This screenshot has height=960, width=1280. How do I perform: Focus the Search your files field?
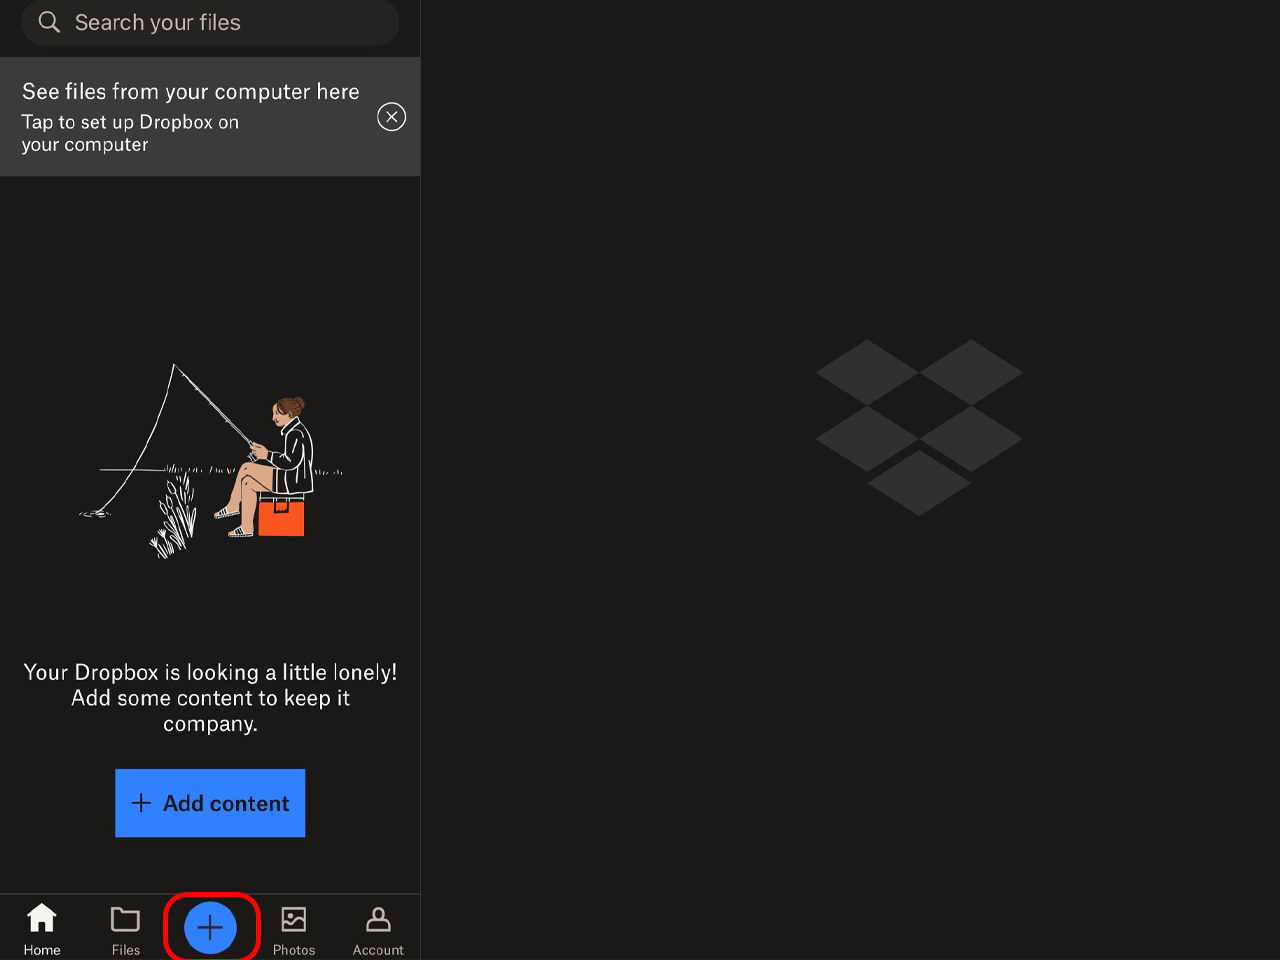[210, 22]
